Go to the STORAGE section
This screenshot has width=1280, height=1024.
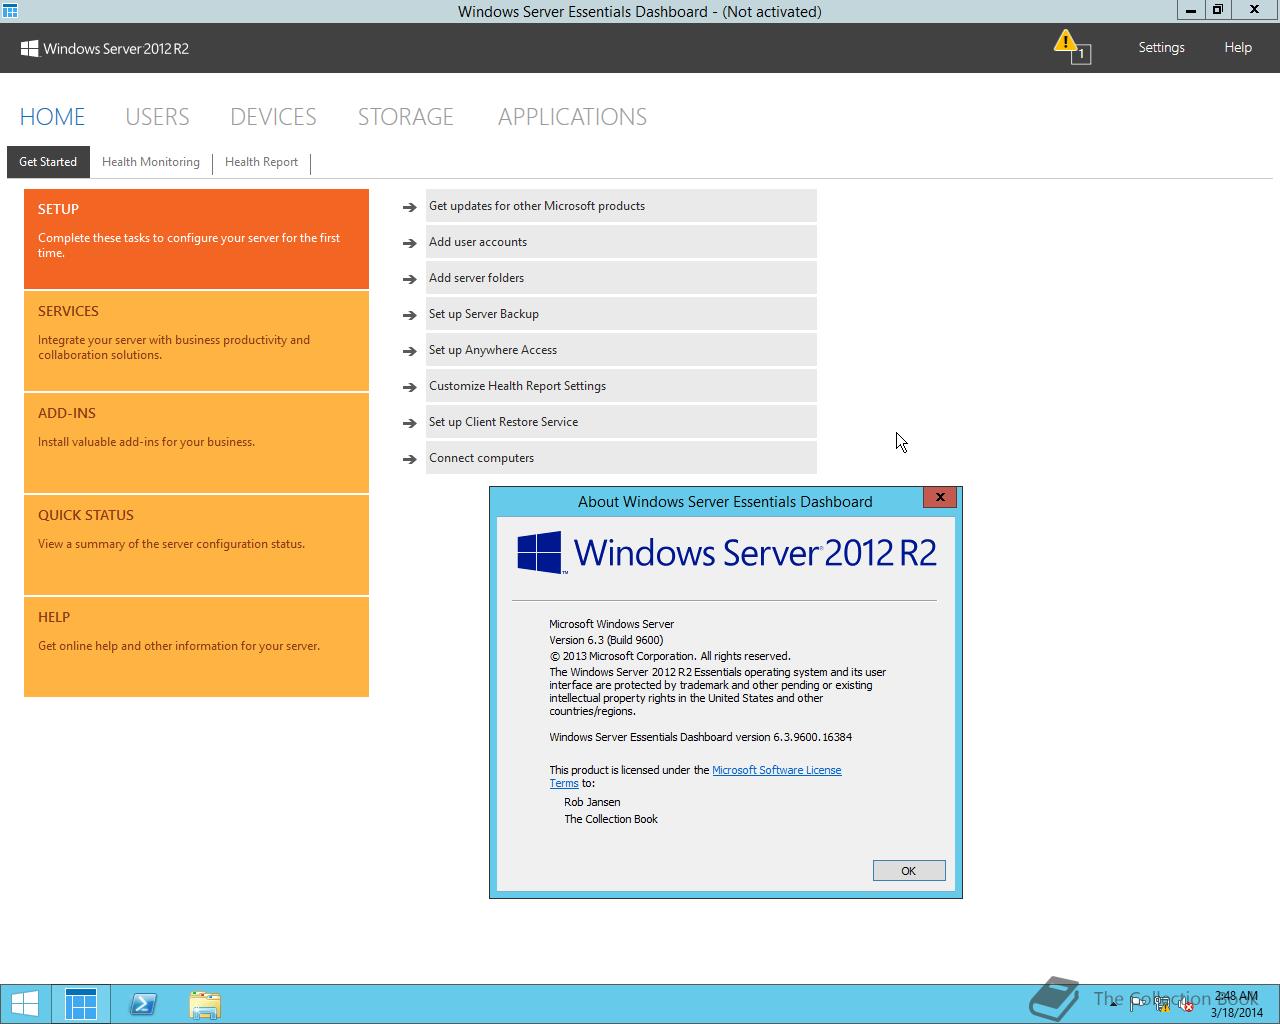coord(406,117)
